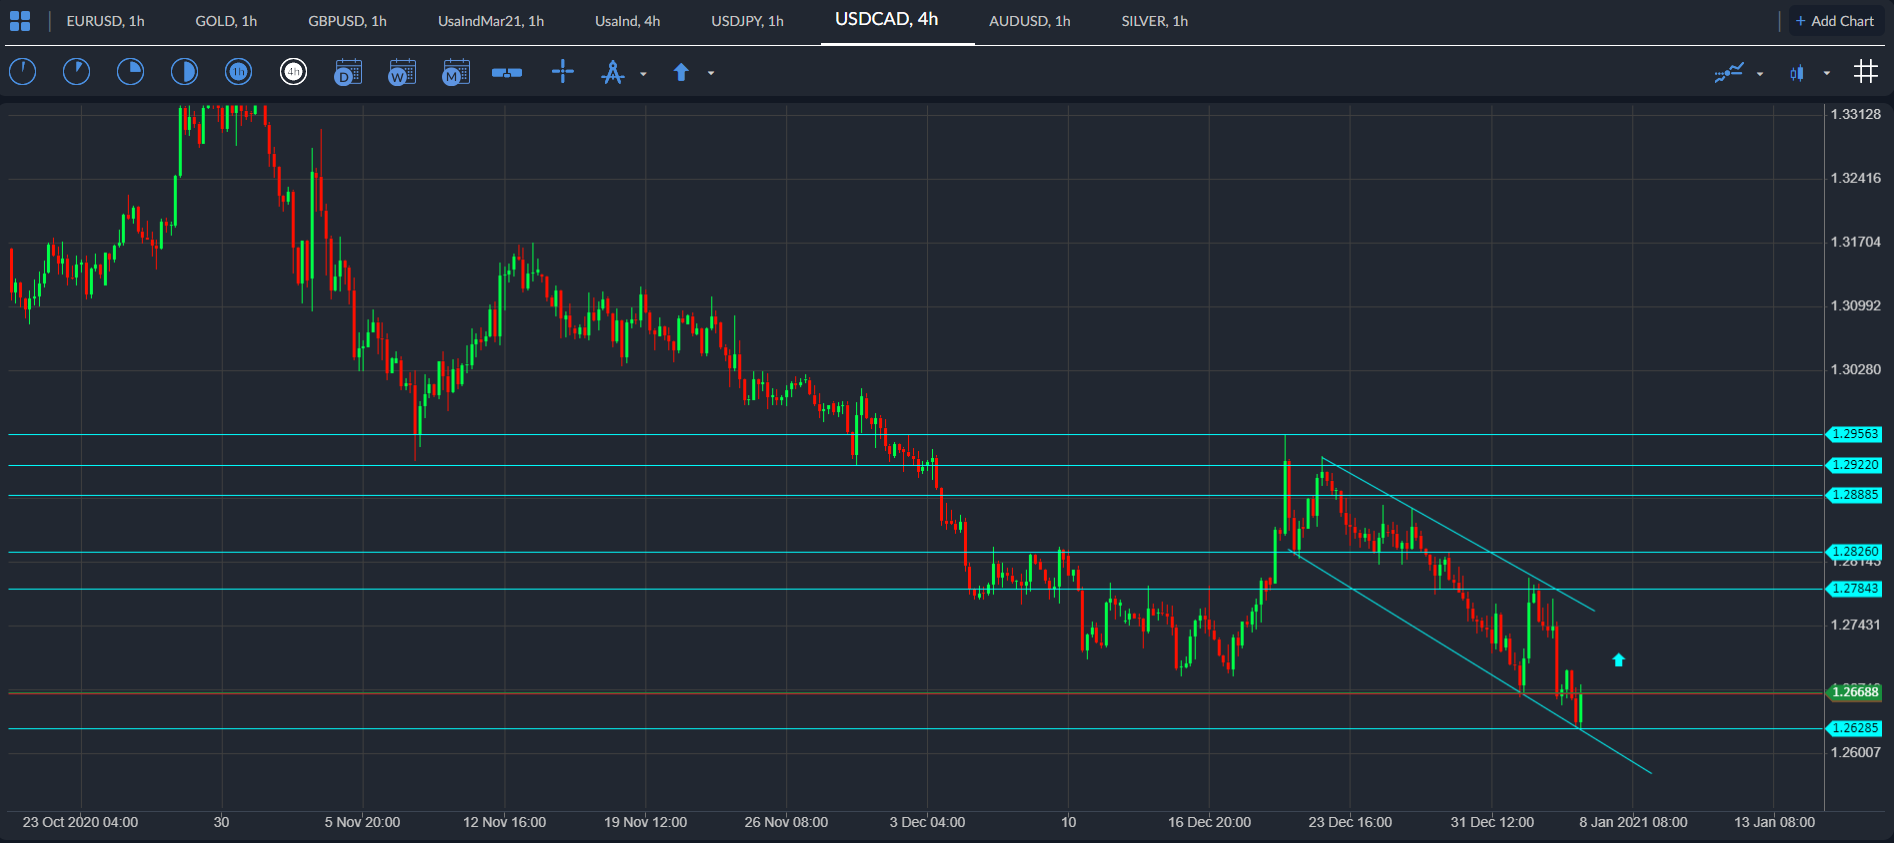
Task: Select the 1.29563 horizontal line label
Action: [1854, 434]
